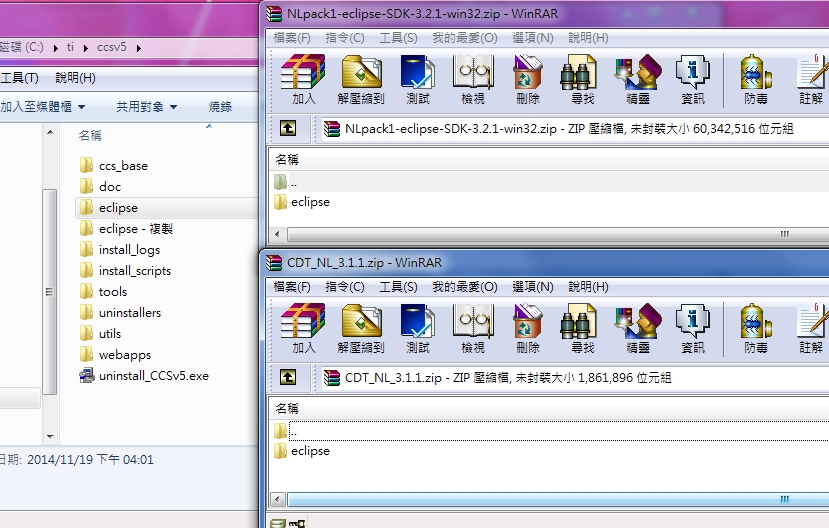Screen dimensions: 829x528
Task: Open 檔案(F) menu in NLpack1 WinRAR window
Action: pyautogui.click(x=292, y=38)
